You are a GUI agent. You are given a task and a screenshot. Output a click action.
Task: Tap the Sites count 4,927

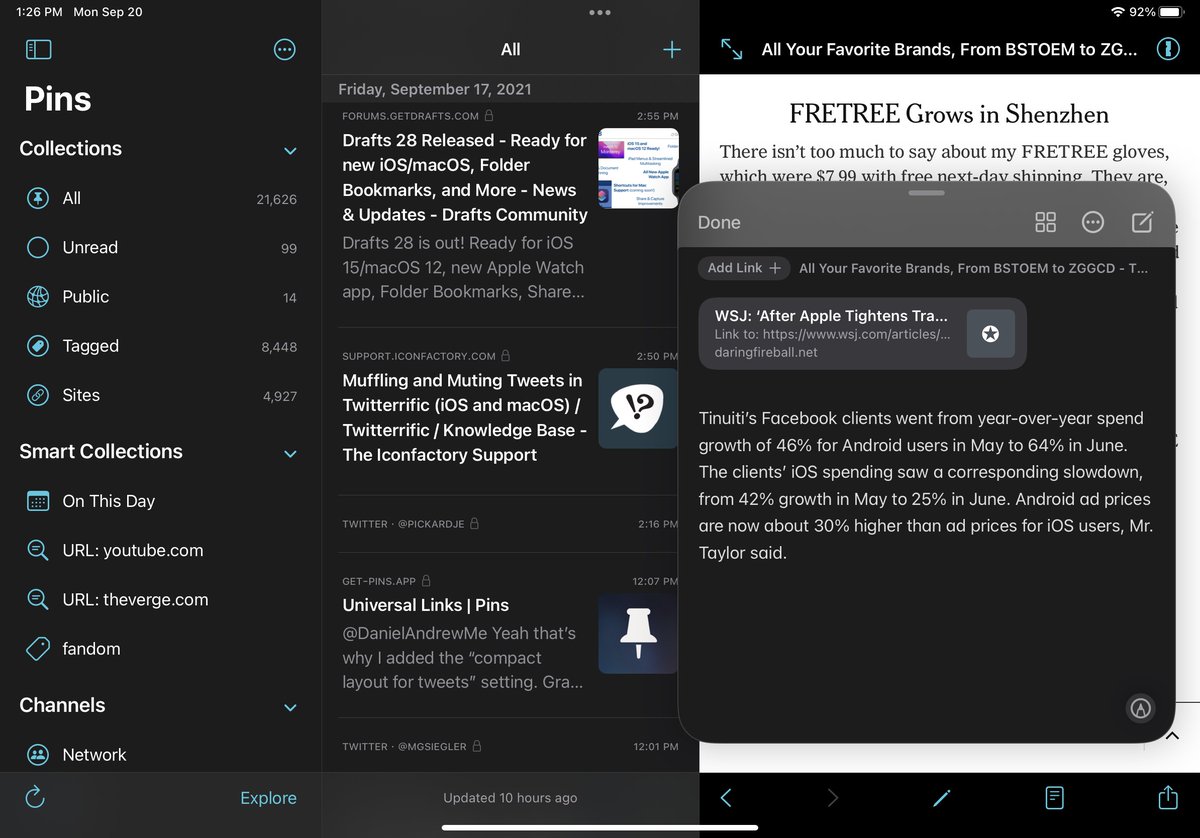click(280, 396)
